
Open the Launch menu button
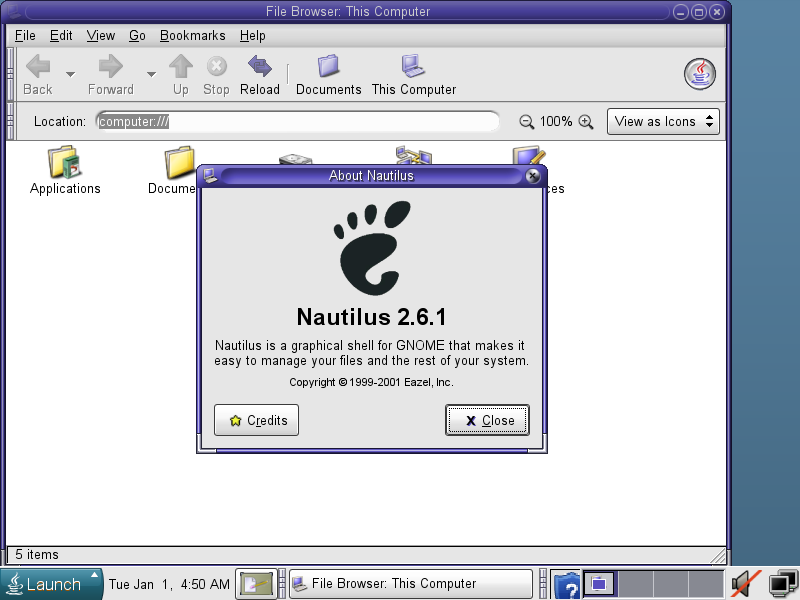tap(51, 584)
